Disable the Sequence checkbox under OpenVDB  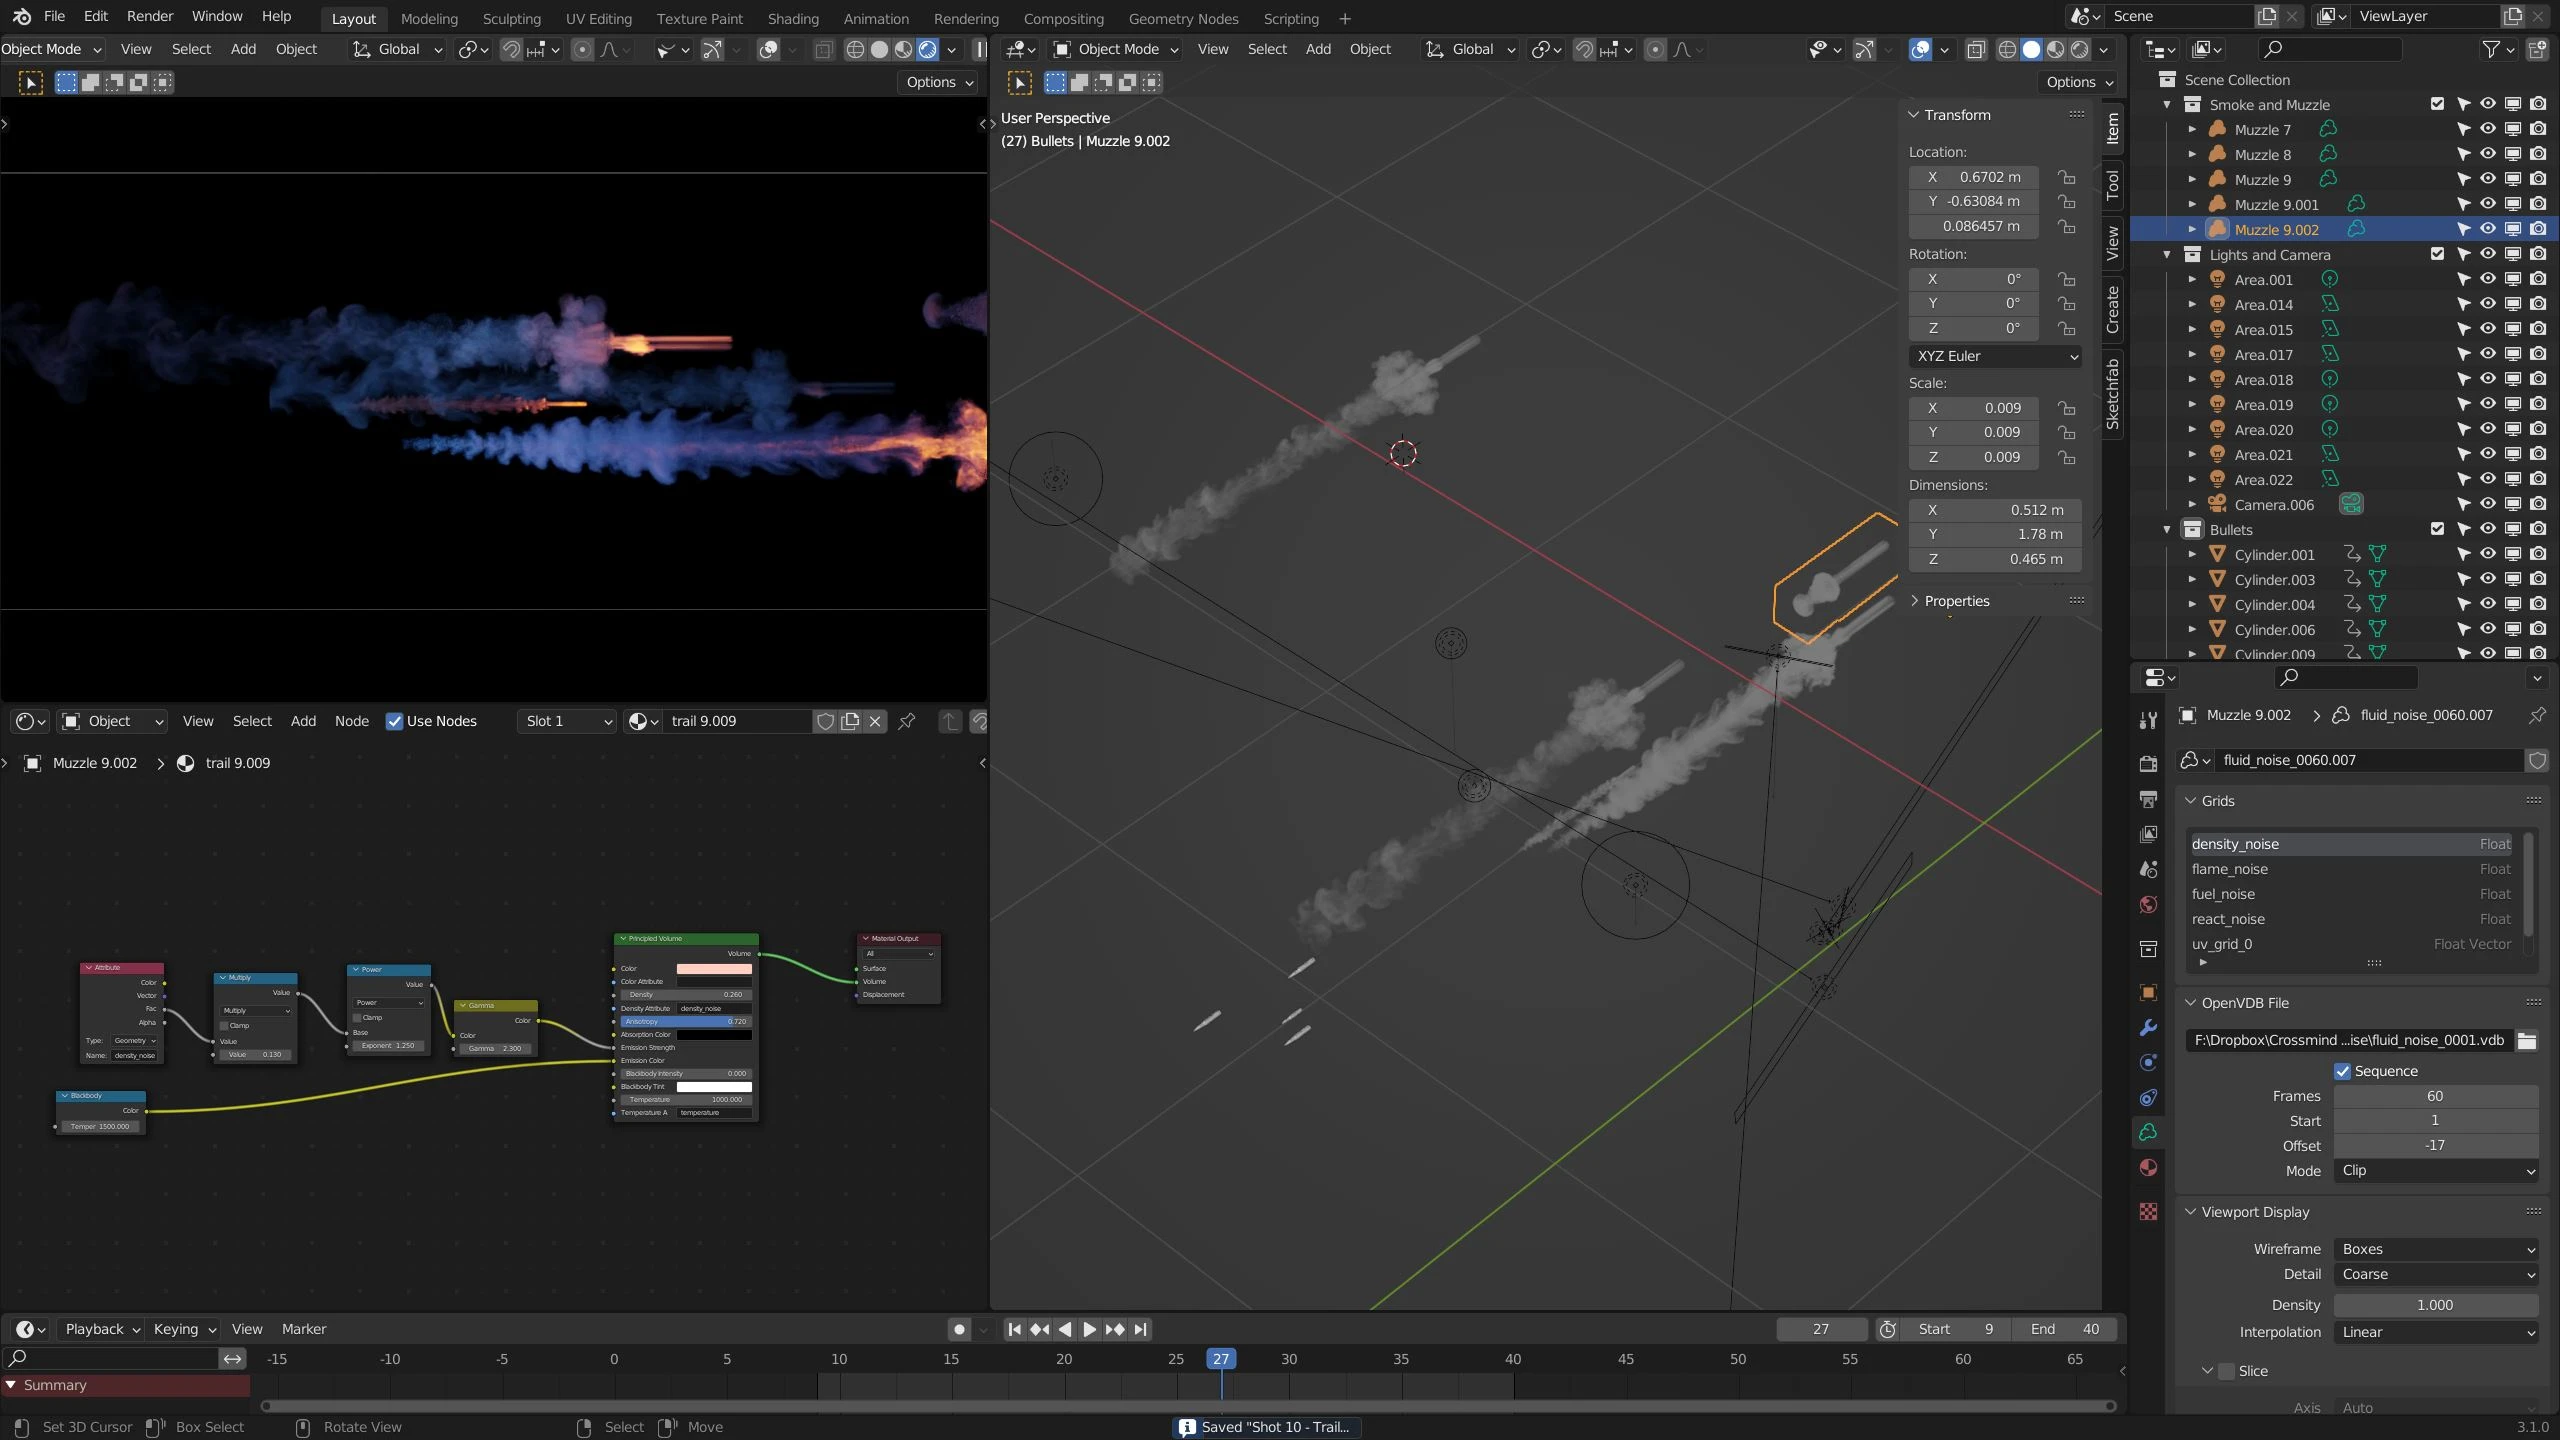[2342, 1070]
